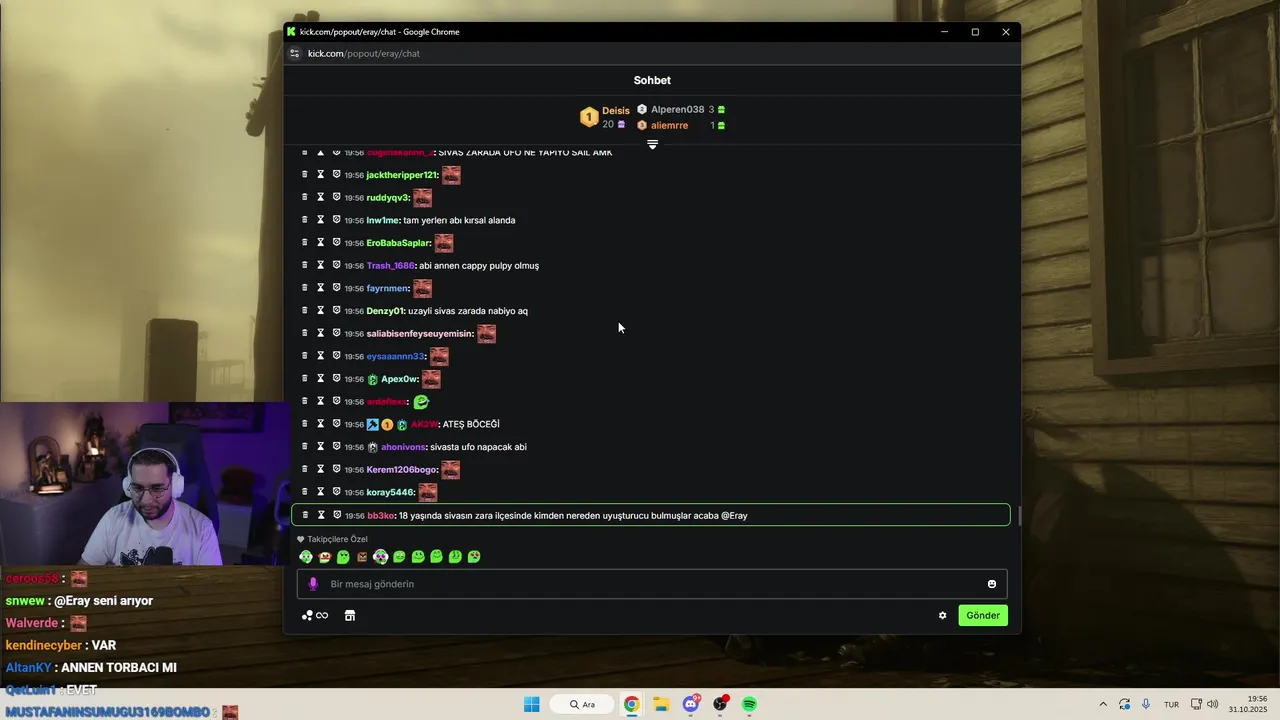Click the purple microphone icon in message box
Viewport: 1280px width, 720px height.
(x=313, y=584)
